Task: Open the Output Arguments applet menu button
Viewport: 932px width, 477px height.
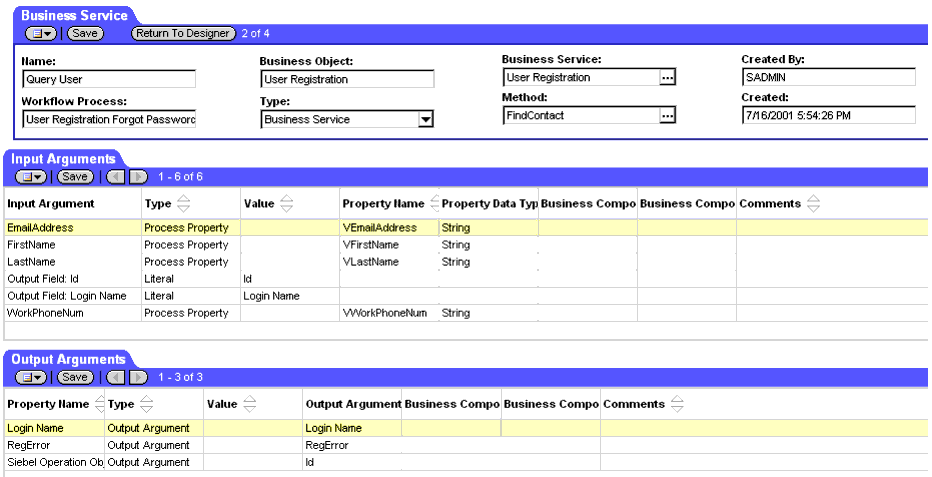Action: click(31, 377)
